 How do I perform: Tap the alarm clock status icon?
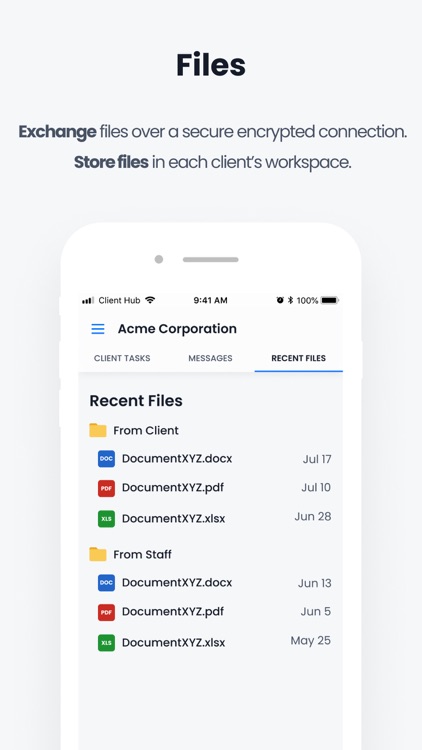pyautogui.click(x=280, y=300)
